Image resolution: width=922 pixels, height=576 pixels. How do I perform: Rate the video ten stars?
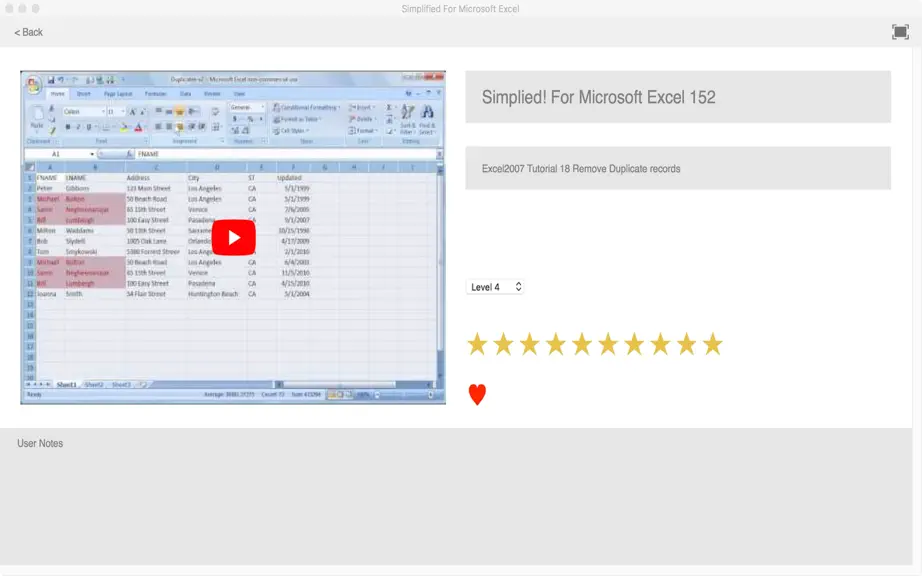pos(713,344)
